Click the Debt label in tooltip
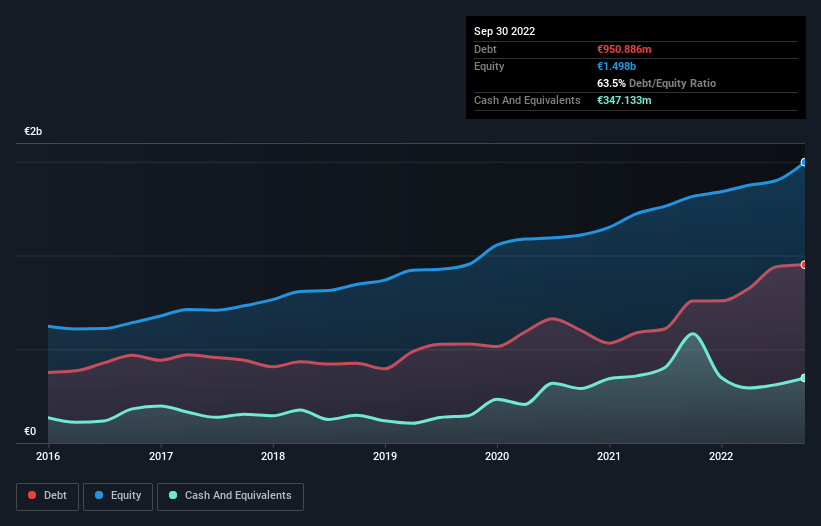The height and width of the screenshot is (526, 821). (x=485, y=49)
